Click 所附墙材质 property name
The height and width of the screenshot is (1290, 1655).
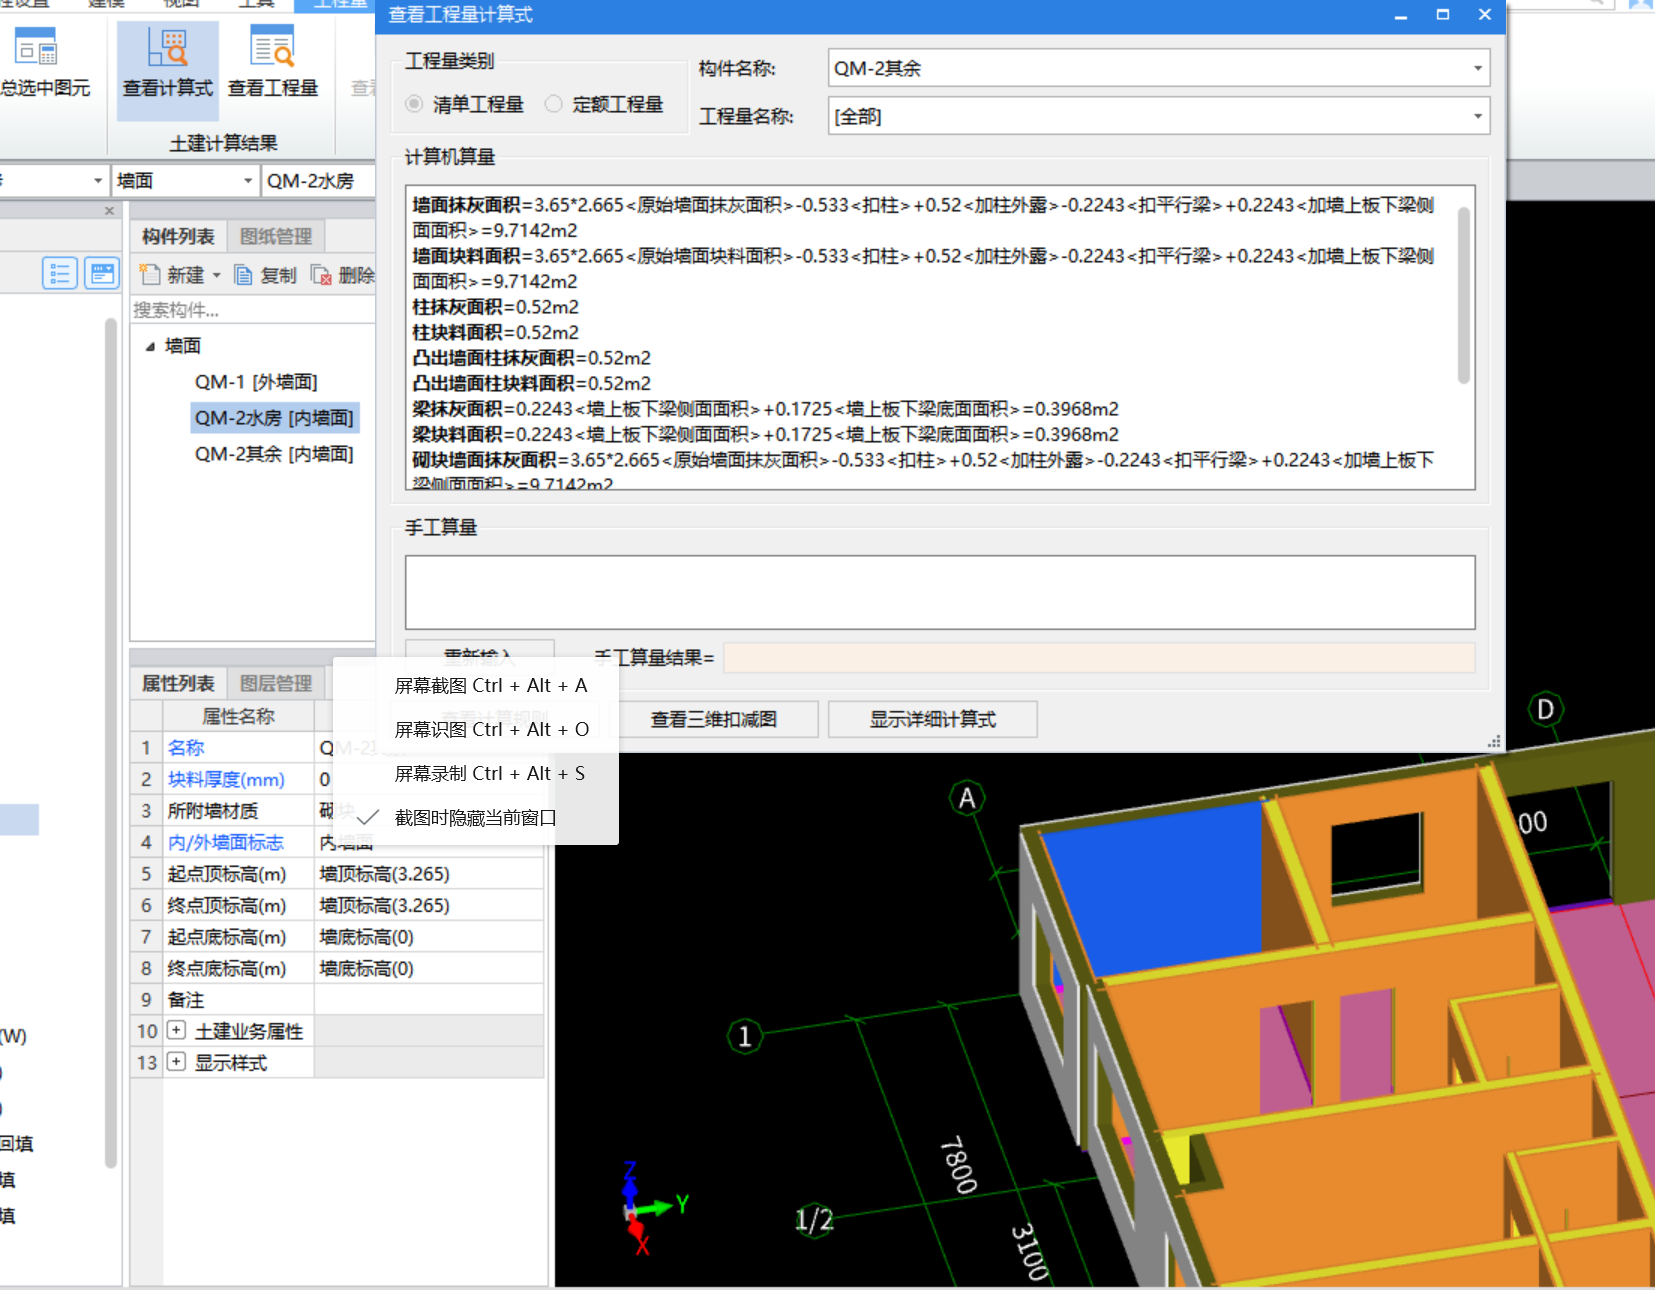click(213, 810)
